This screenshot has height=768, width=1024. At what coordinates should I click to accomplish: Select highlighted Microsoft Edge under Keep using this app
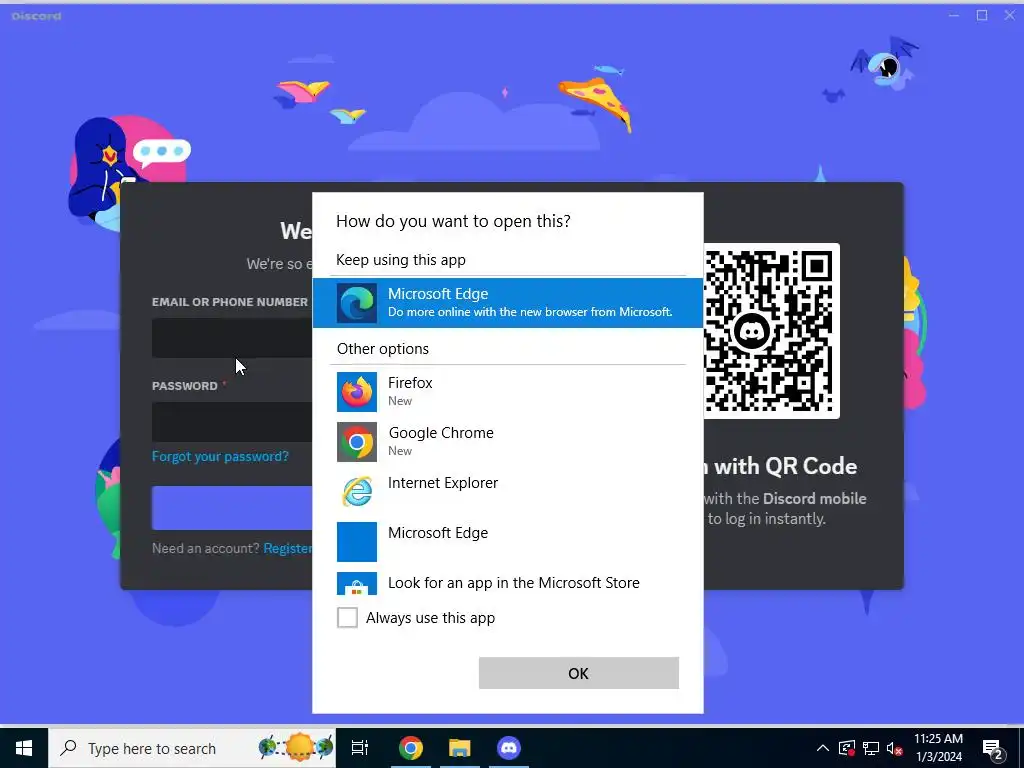pyautogui.click(x=507, y=303)
